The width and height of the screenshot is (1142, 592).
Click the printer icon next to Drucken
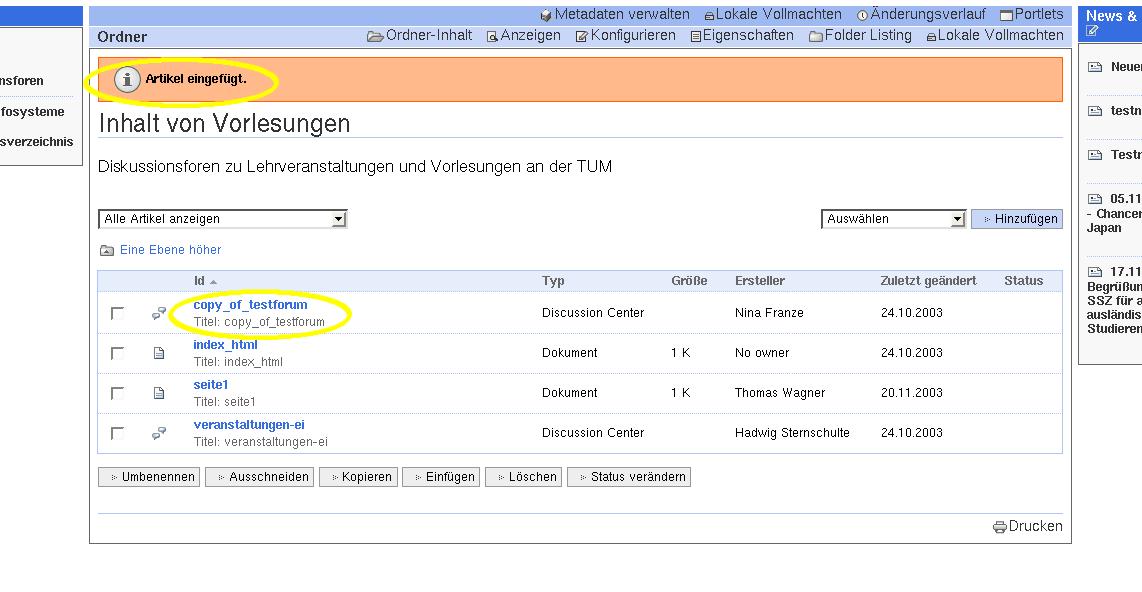(x=999, y=527)
